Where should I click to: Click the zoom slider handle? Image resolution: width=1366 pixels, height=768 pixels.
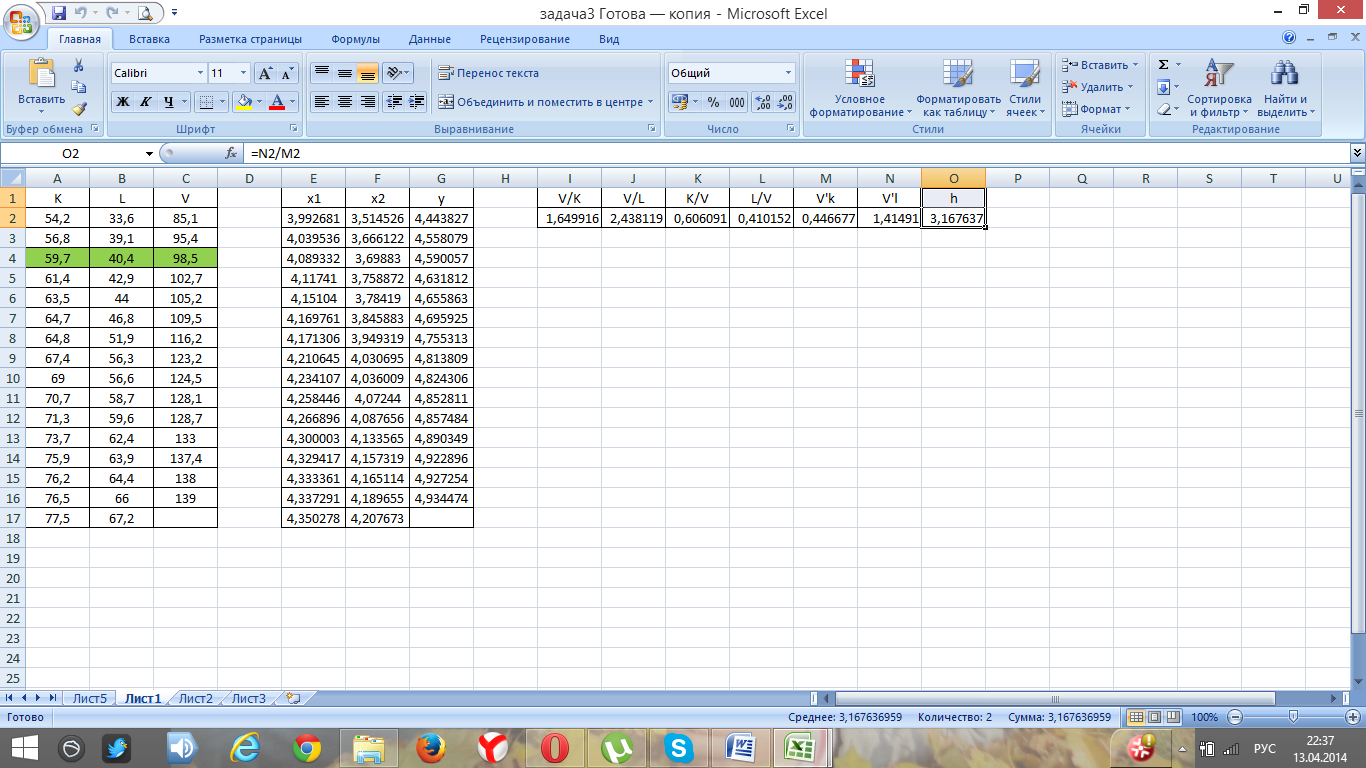1294,717
